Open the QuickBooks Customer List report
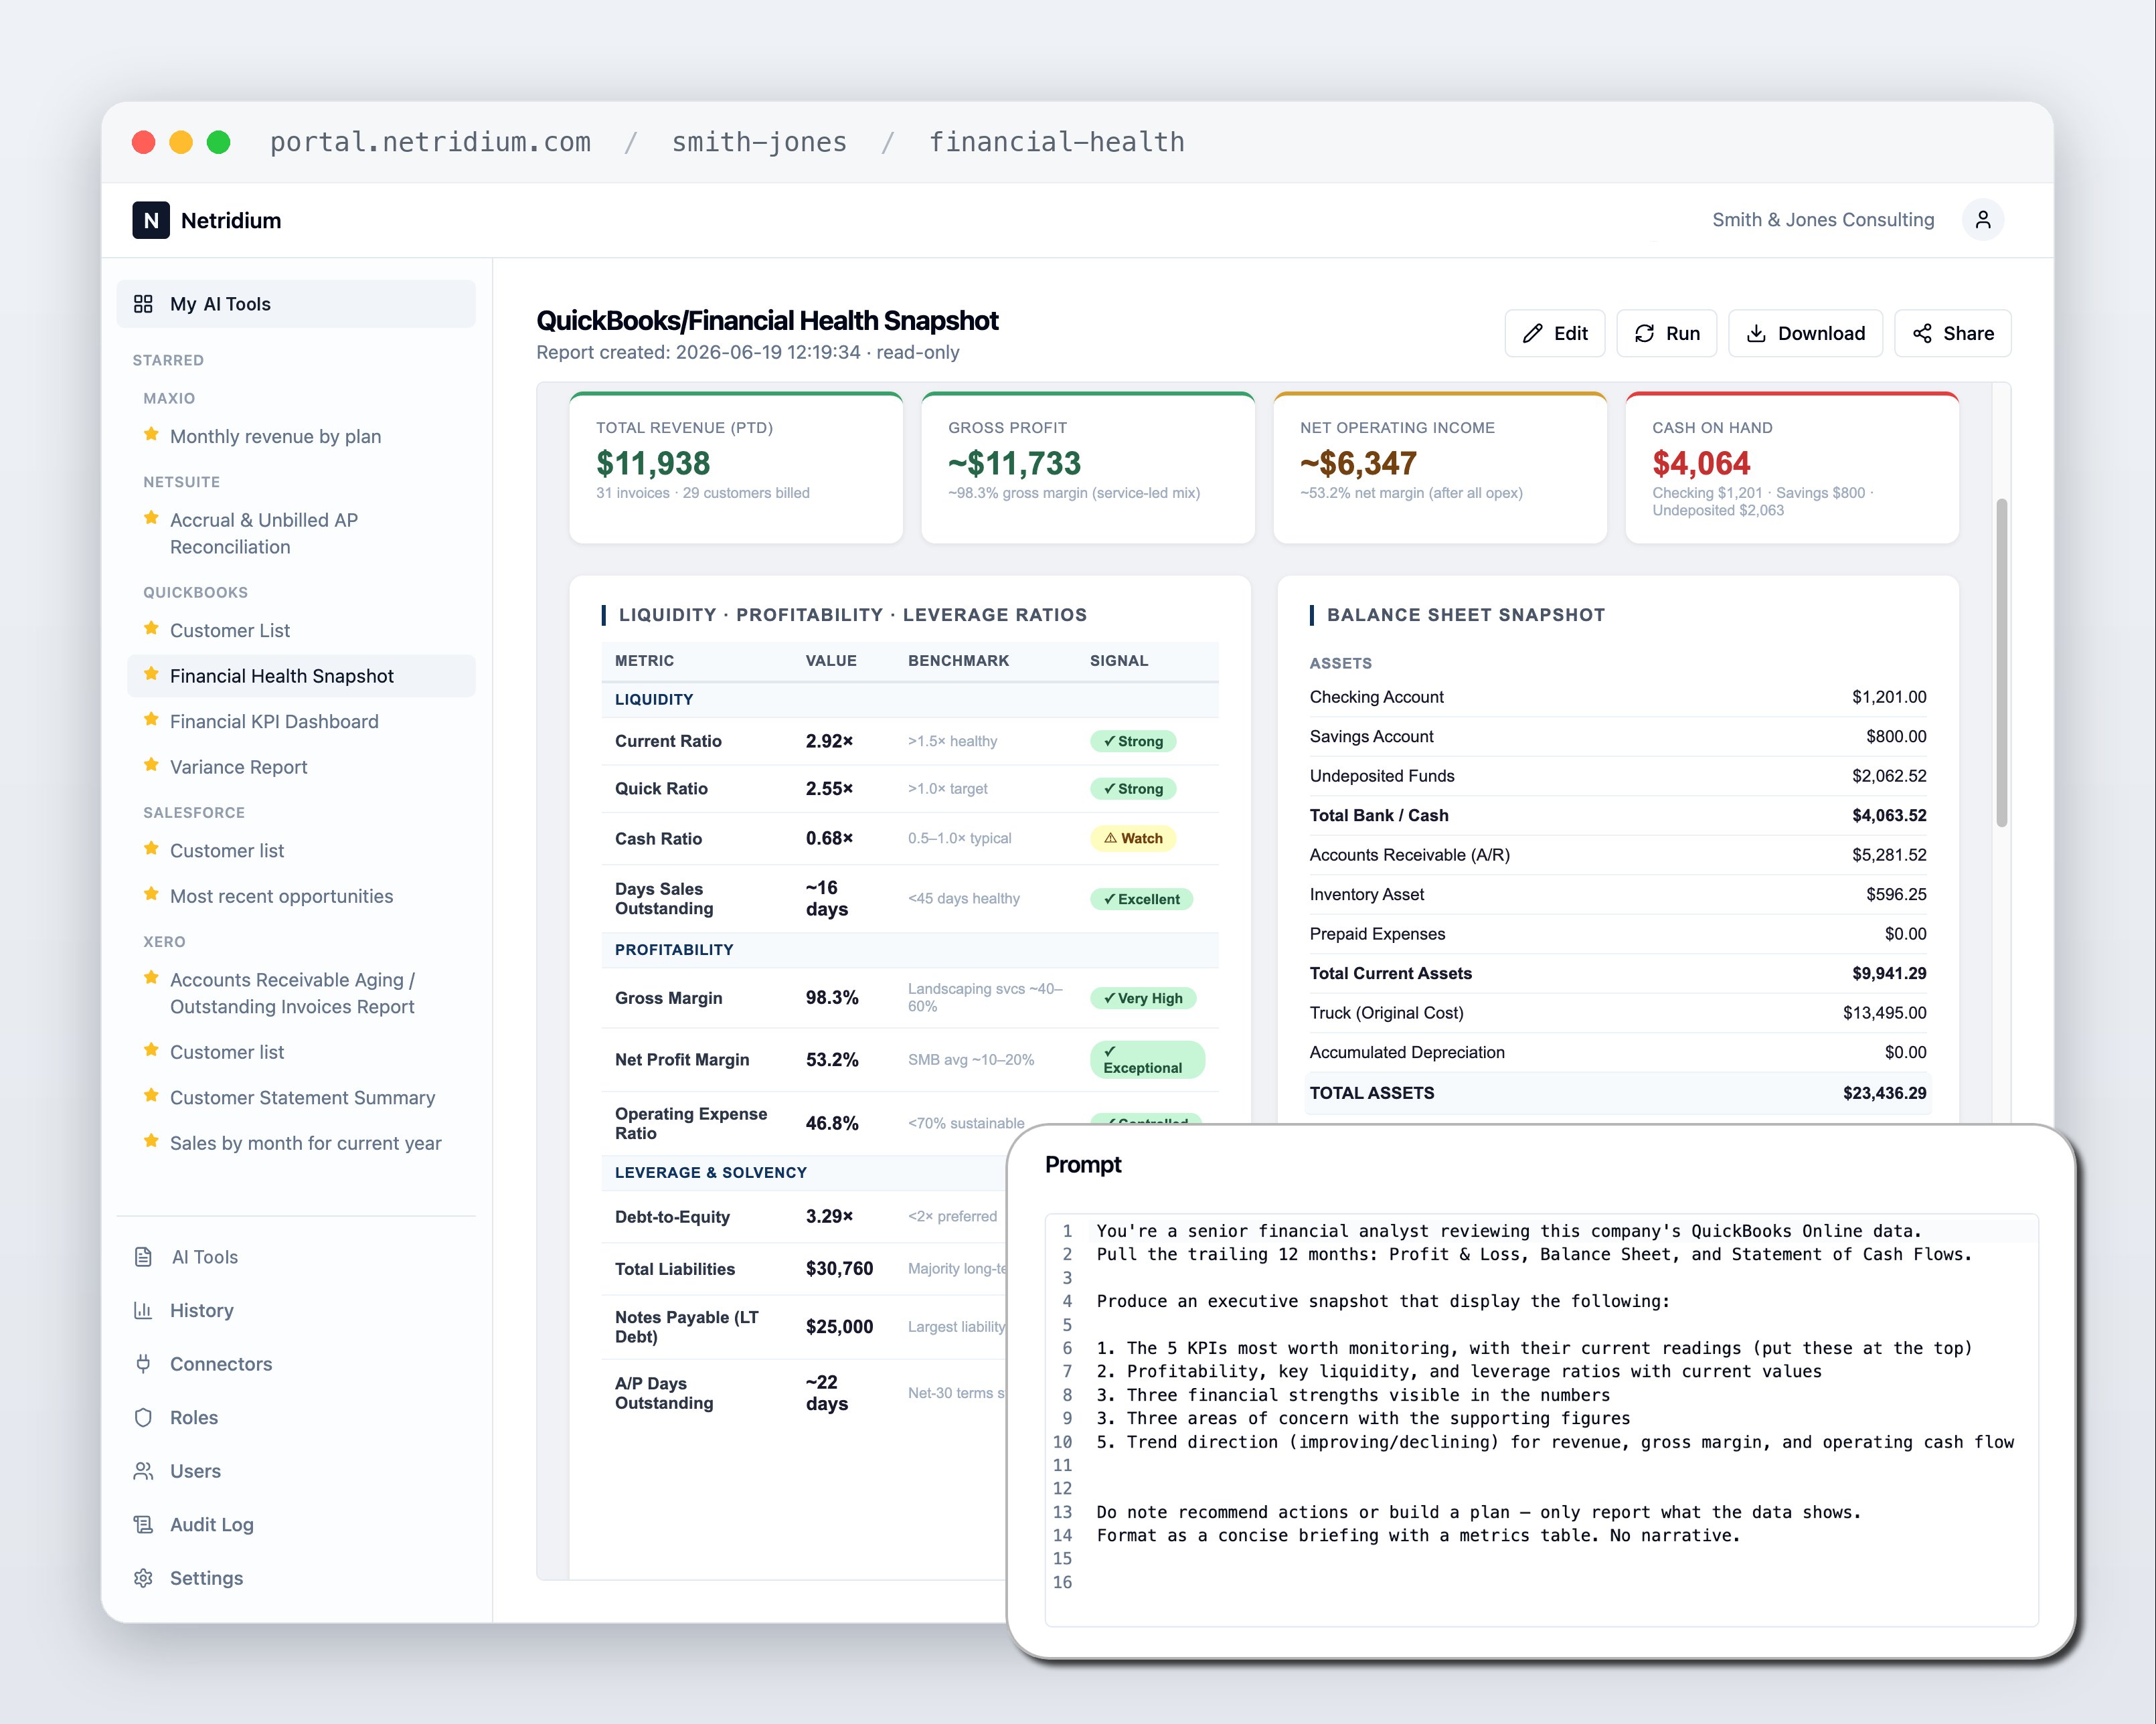 pyautogui.click(x=230, y=630)
